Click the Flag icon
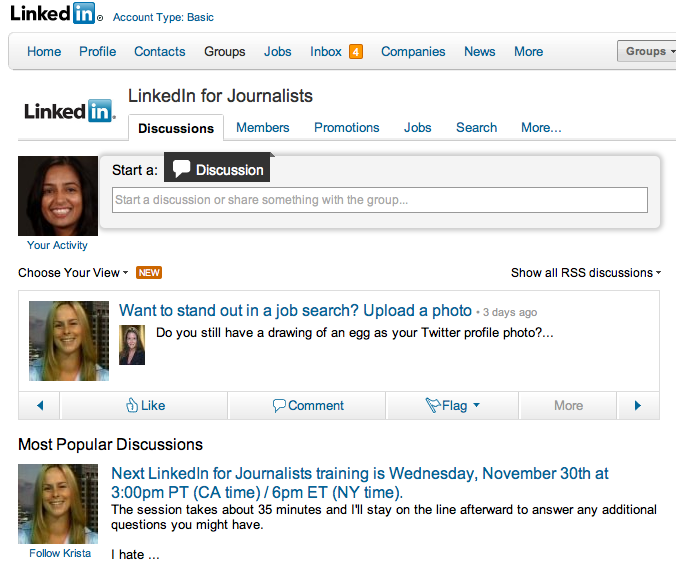Viewport: 676px width, 563px height. (433, 405)
